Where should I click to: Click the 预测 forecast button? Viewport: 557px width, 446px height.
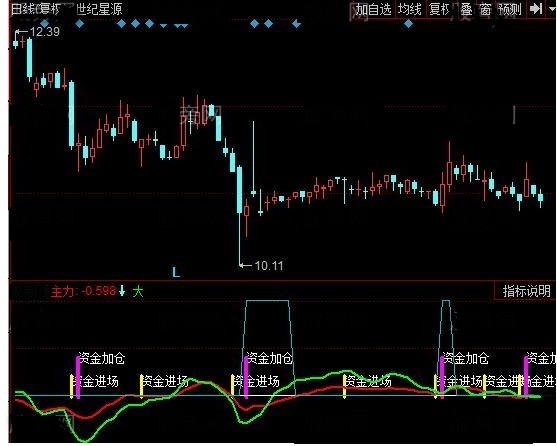pyautogui.click(x=509, y=10)
